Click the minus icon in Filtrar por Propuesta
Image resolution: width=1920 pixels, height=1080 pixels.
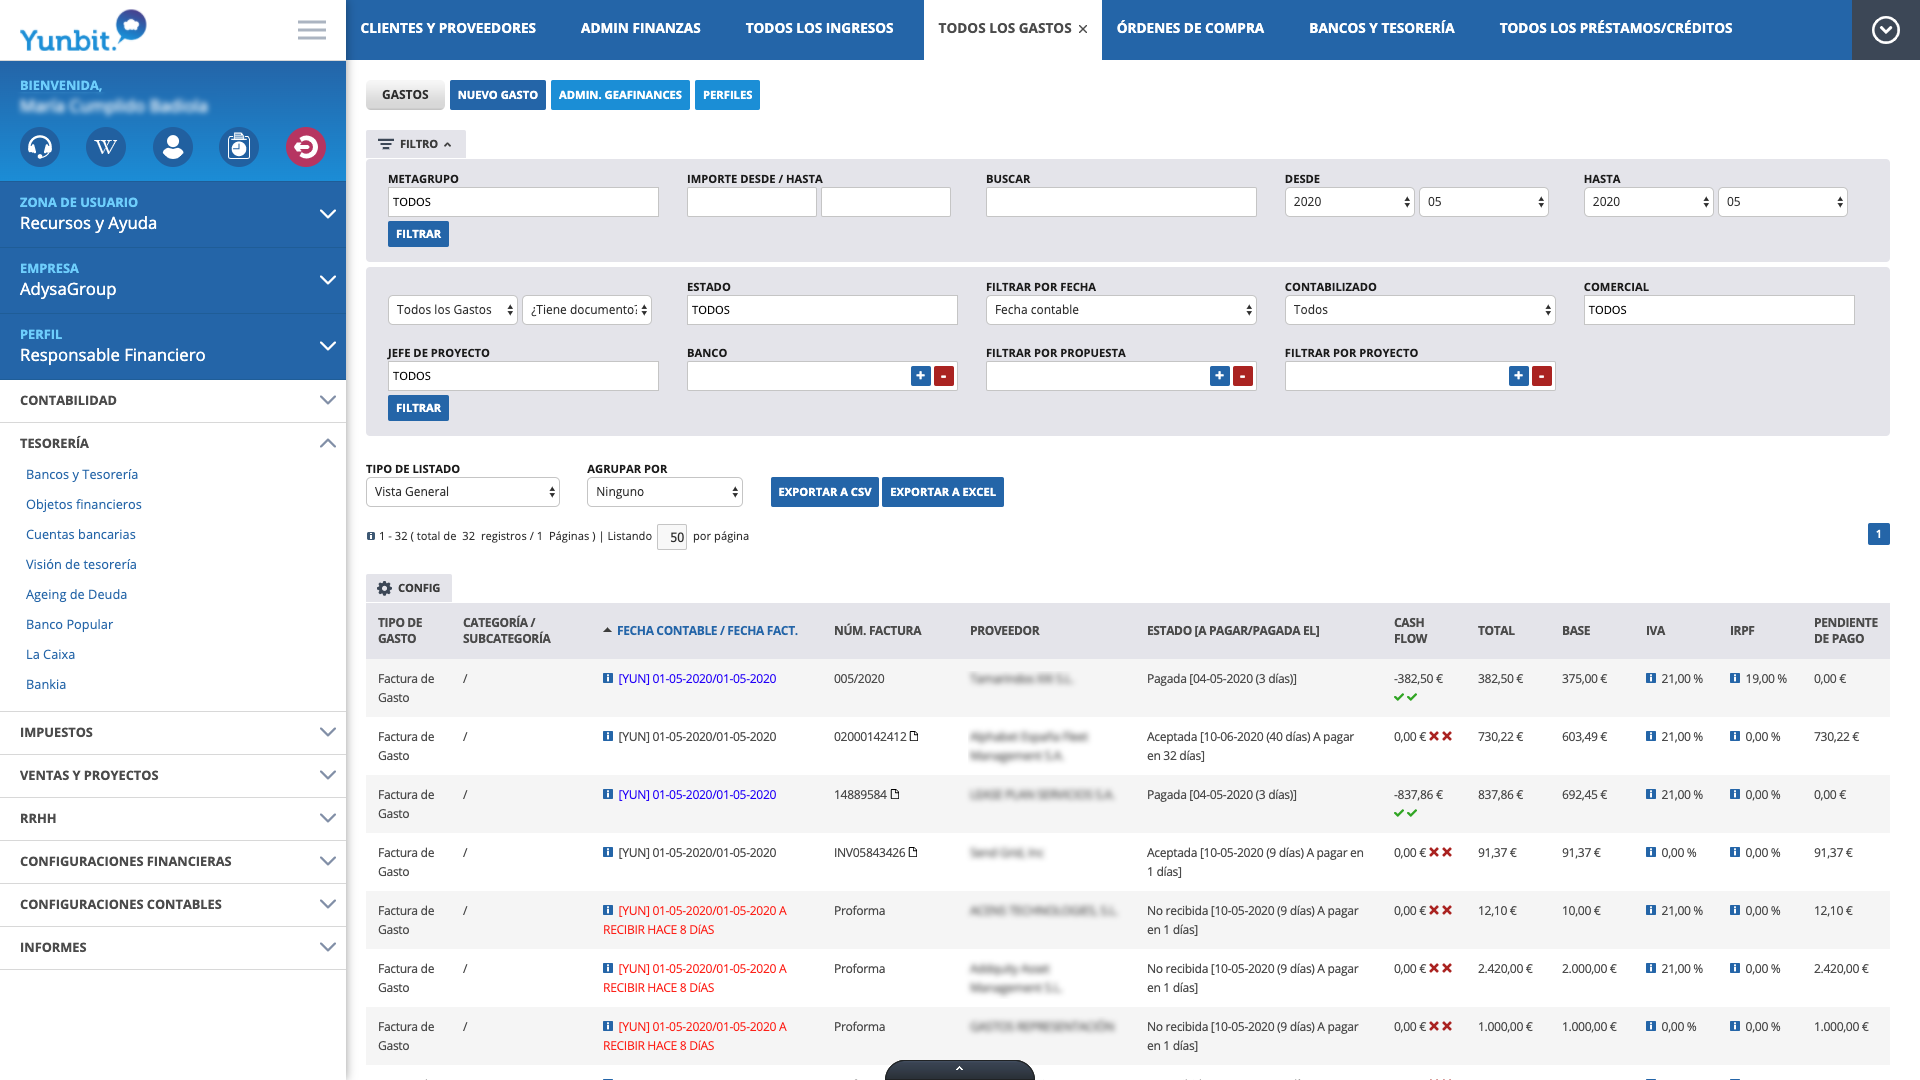coord(1243,376)
